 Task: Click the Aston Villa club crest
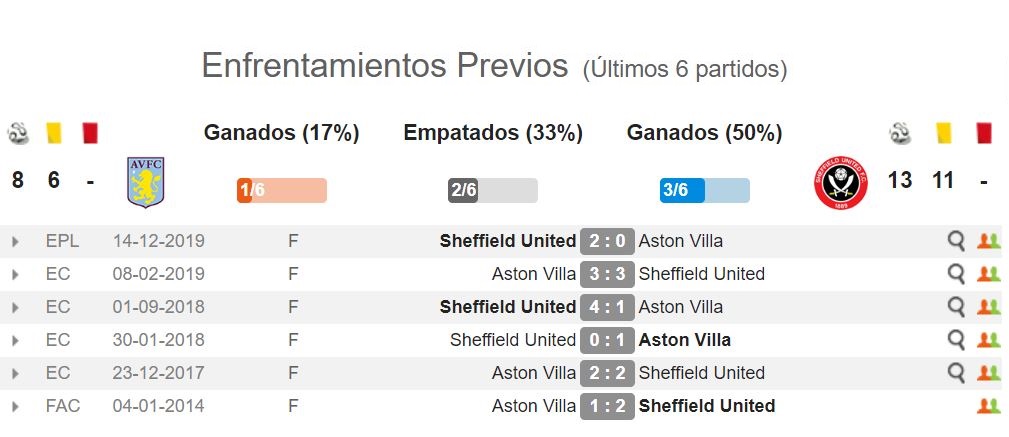pos(145,182)
